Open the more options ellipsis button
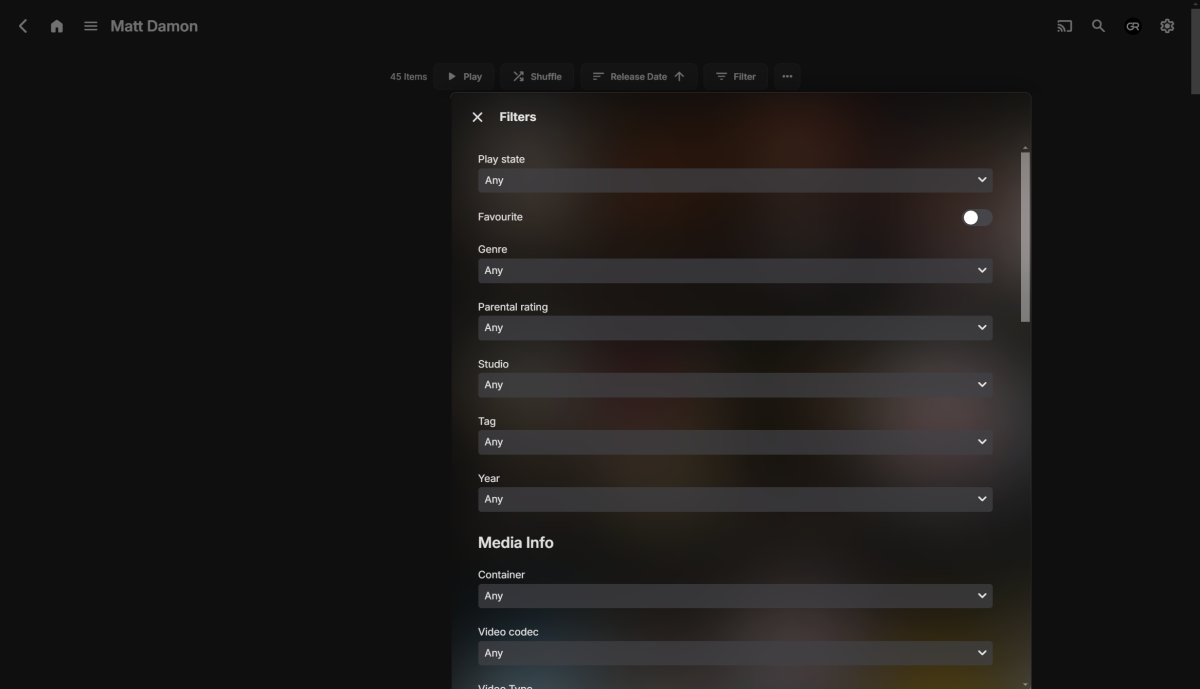The image size is (1200, 689). [787, 76]
